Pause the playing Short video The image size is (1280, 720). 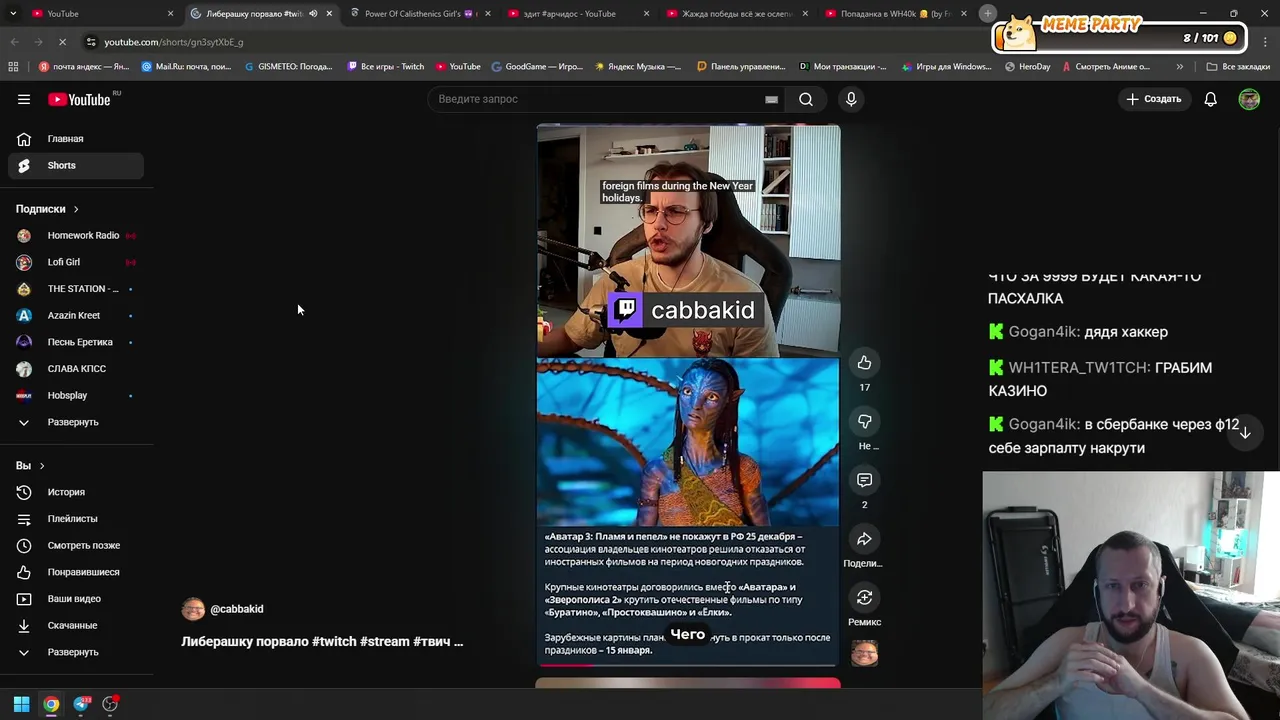(x=688, y=395)
